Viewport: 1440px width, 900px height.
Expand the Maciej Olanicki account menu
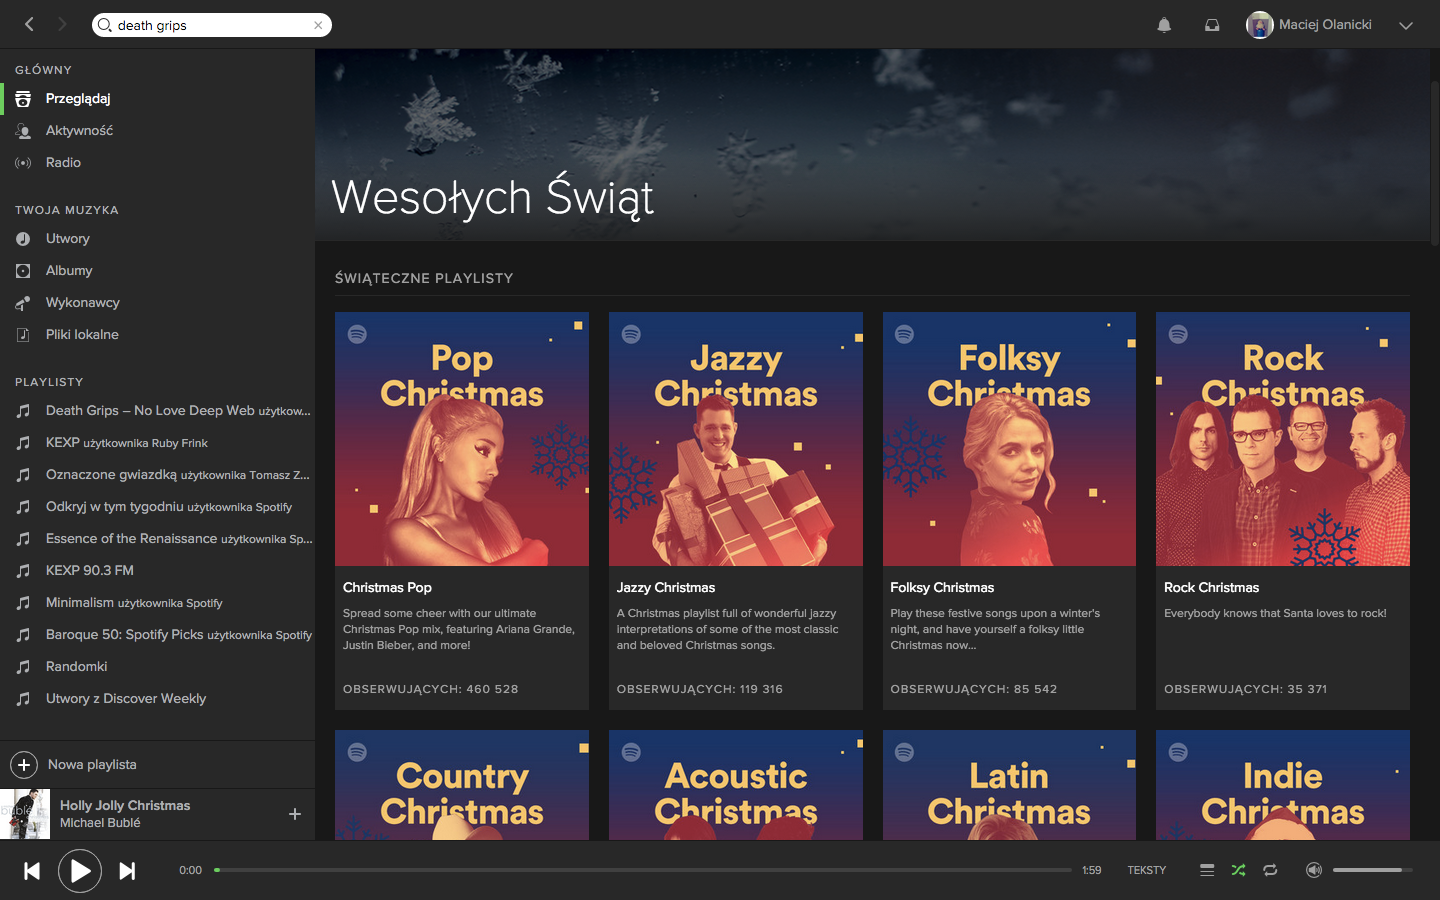1405,25
